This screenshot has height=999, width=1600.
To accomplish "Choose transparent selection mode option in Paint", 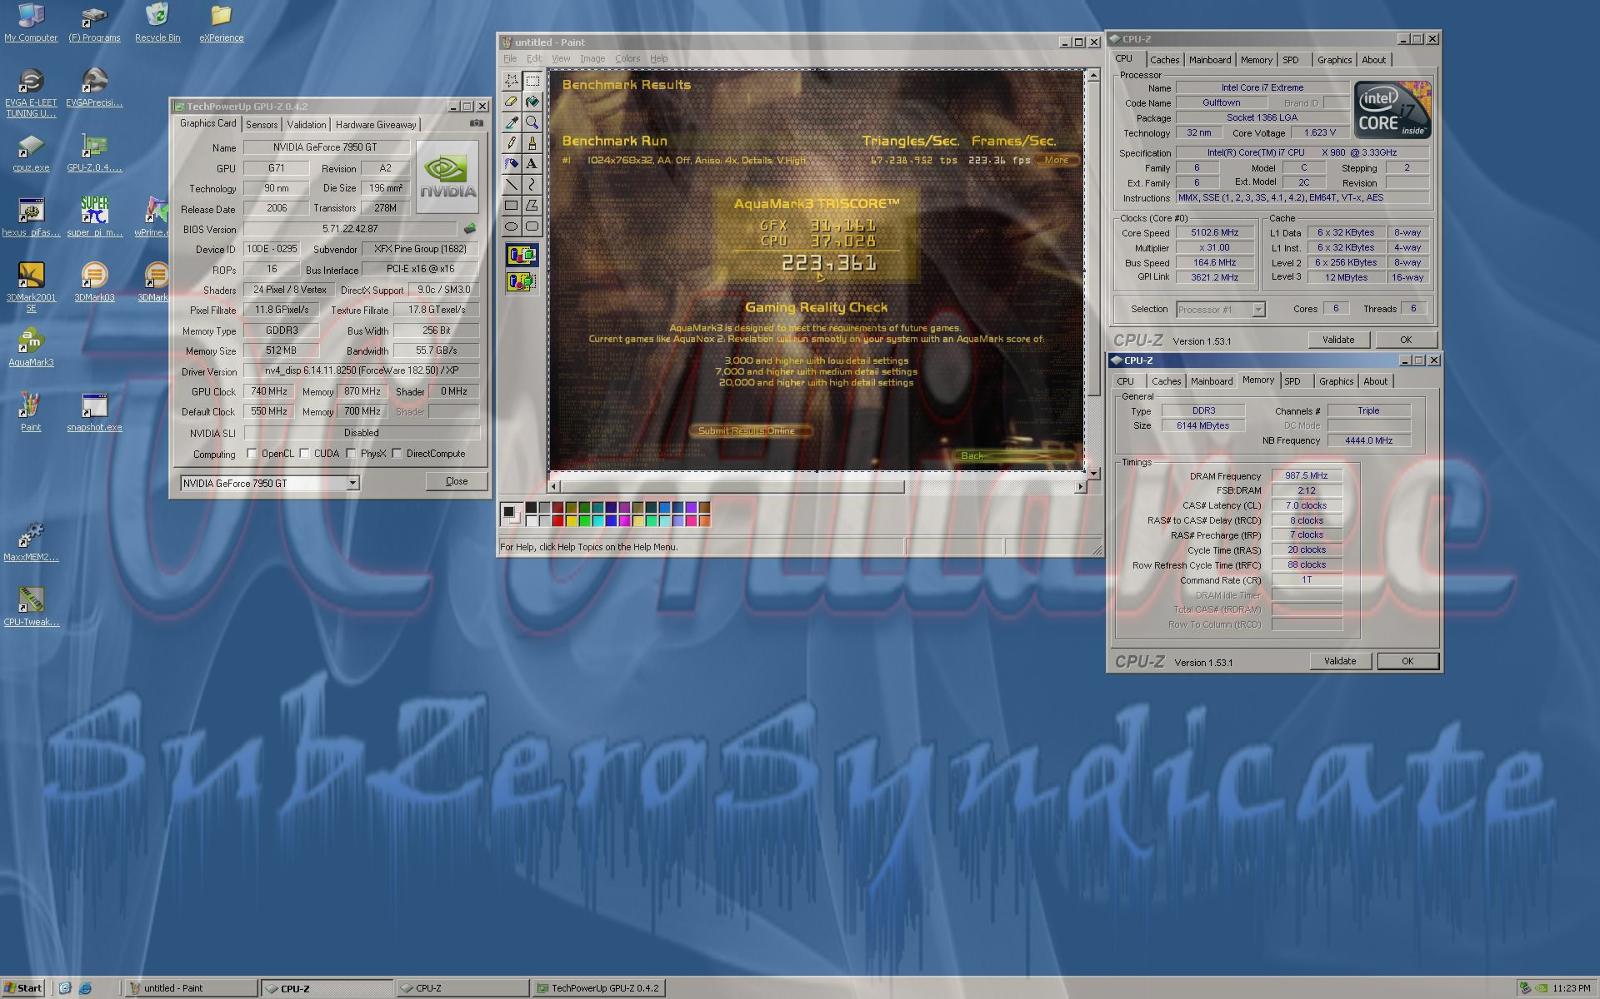I will click(x=522, y=281).
